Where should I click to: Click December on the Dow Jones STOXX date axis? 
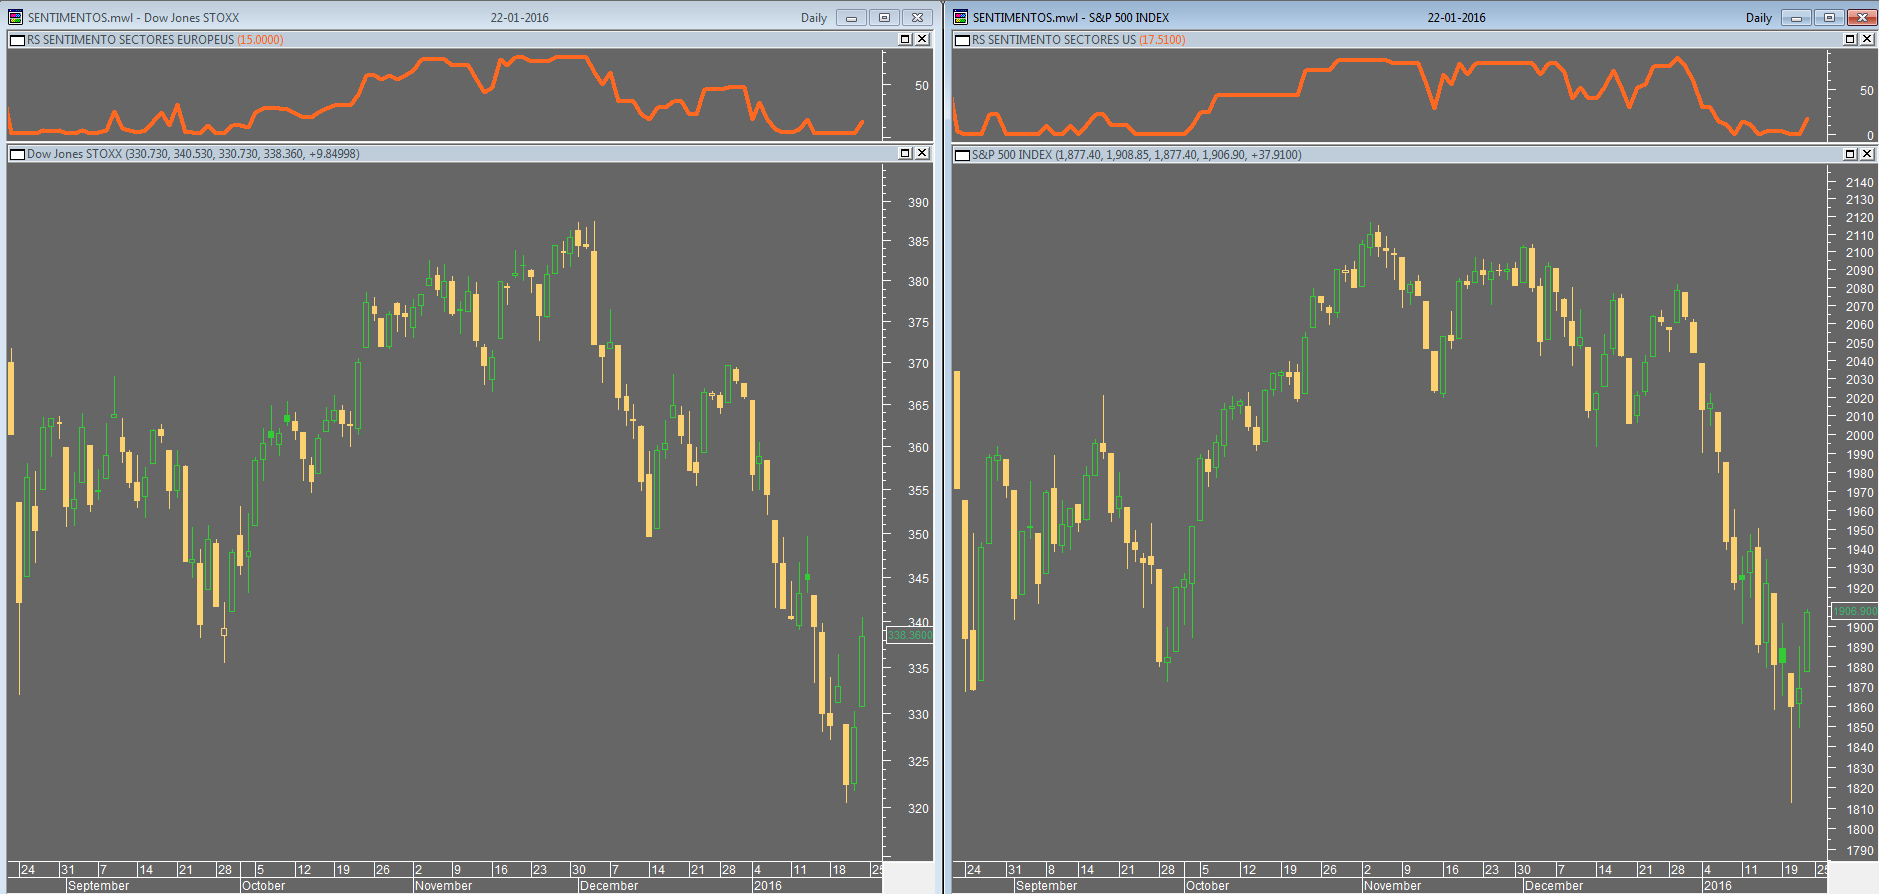609,886
